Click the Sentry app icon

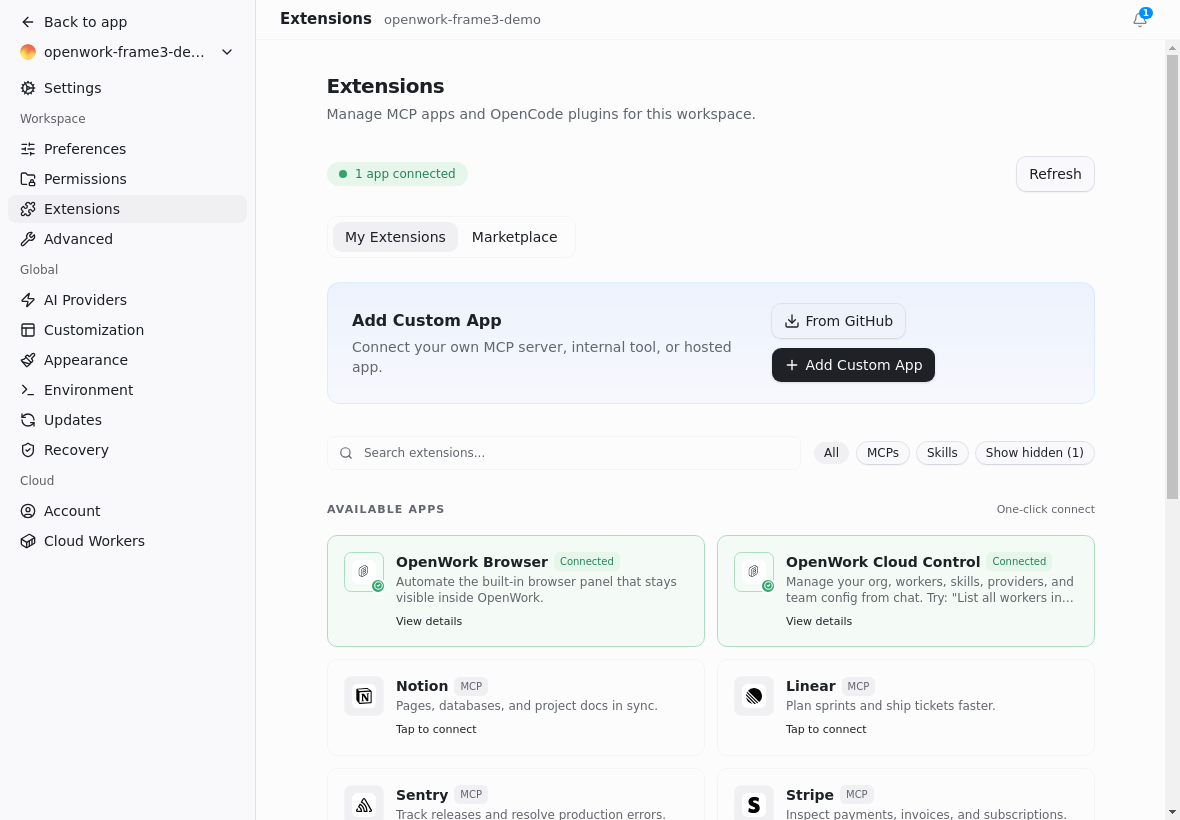click(x=364, y=804)
